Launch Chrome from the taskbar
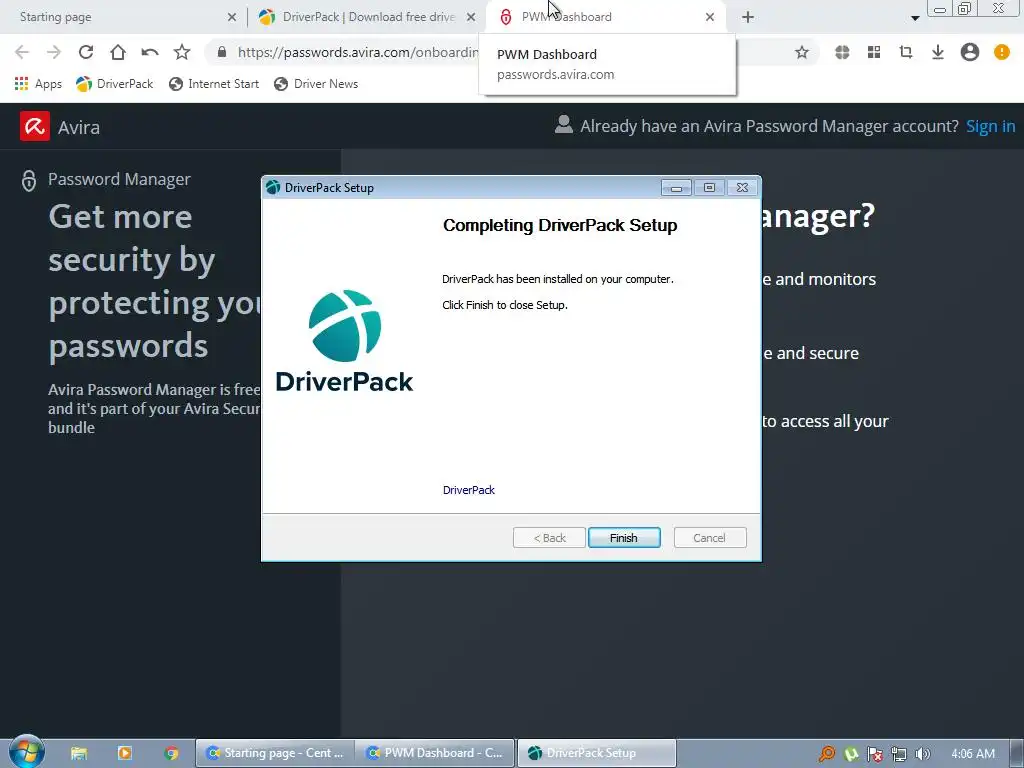The height and width of the screenshot is (768, 1024). click(171, 753)
